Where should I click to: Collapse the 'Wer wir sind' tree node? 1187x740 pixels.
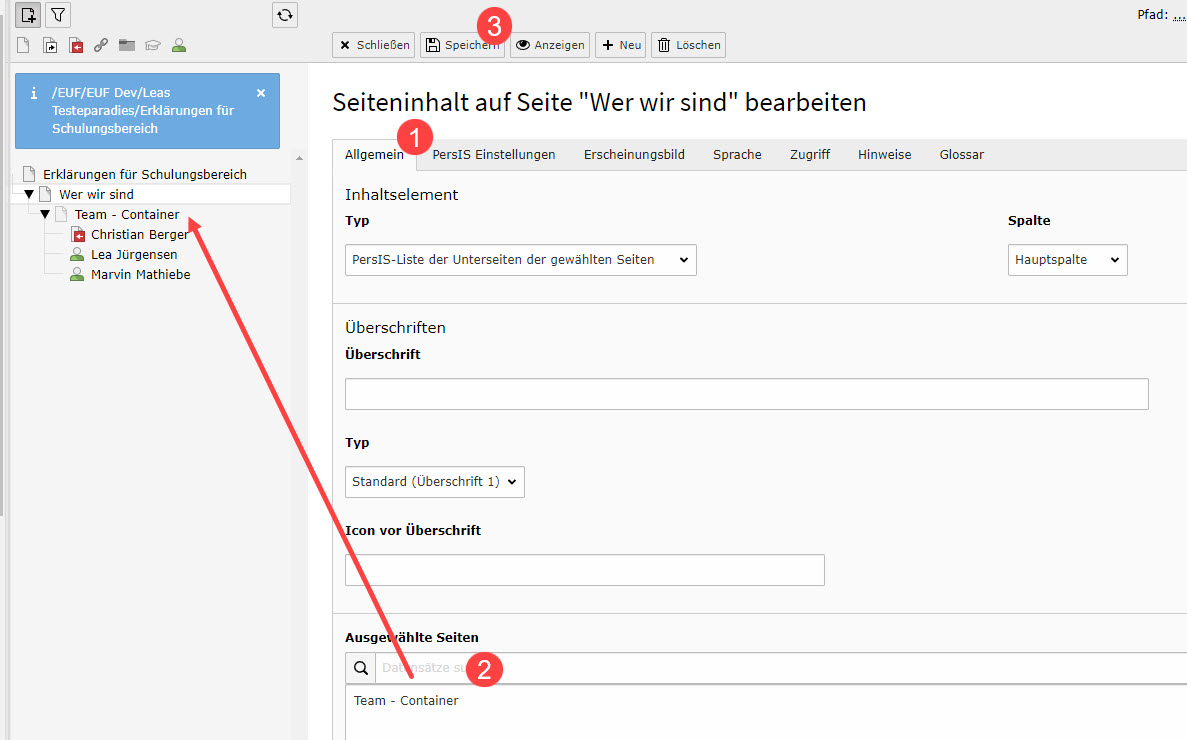click(29, 194)
